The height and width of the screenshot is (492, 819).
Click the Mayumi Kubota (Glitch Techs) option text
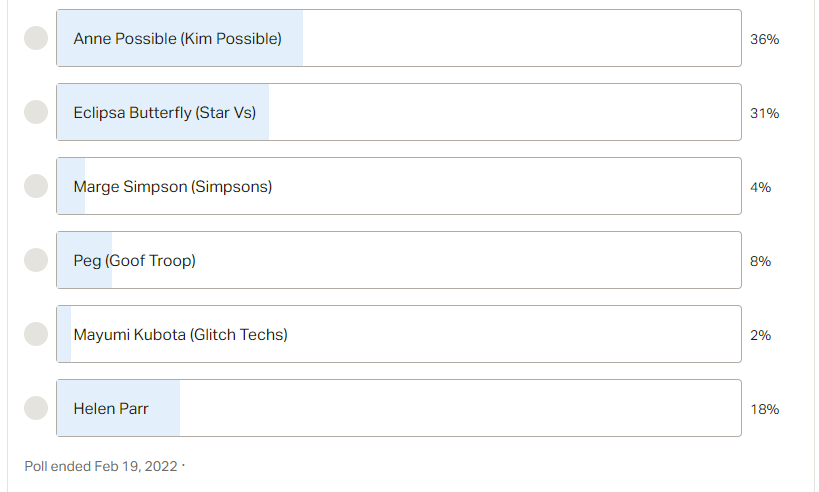coord(181,335)
